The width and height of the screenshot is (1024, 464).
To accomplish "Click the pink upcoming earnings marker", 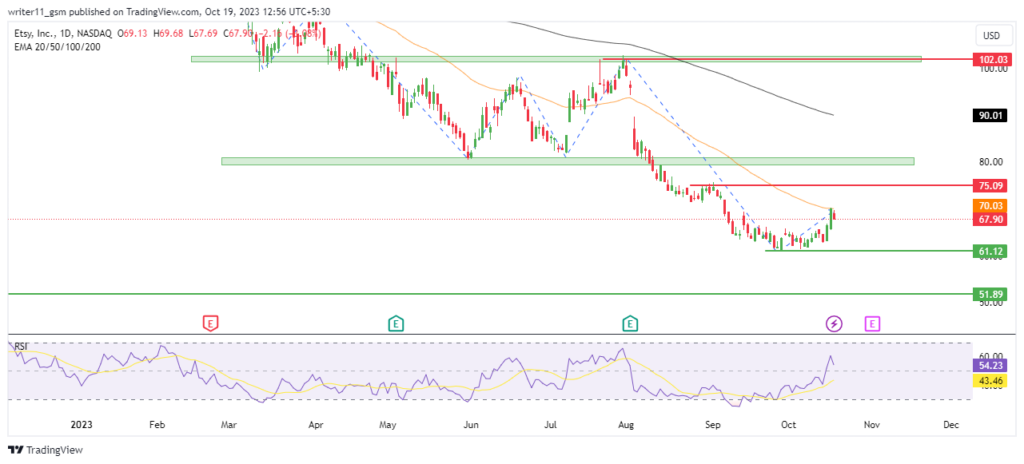I will (872, 323).
